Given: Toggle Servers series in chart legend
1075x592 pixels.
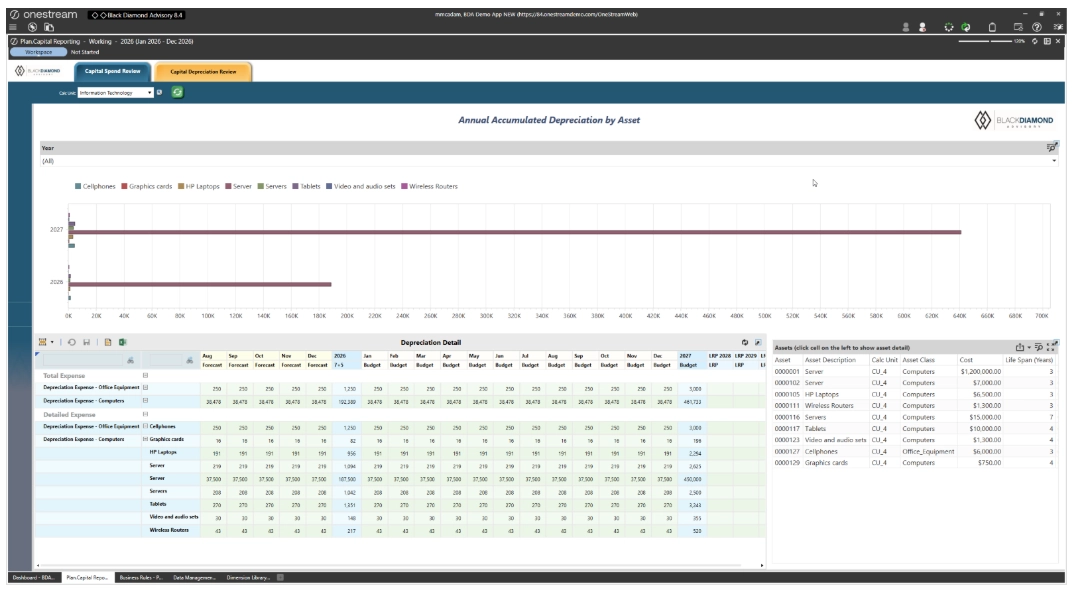Looking at the screenshot, I should coord(272,187).
